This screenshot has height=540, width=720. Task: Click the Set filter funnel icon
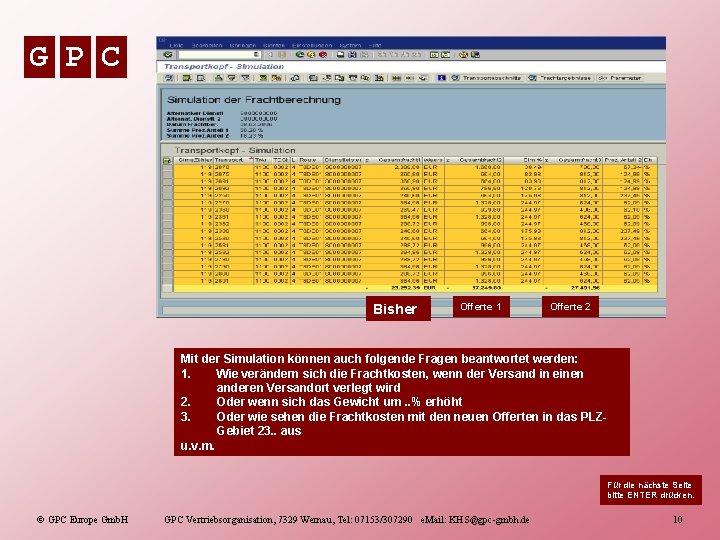coord(245,78)
